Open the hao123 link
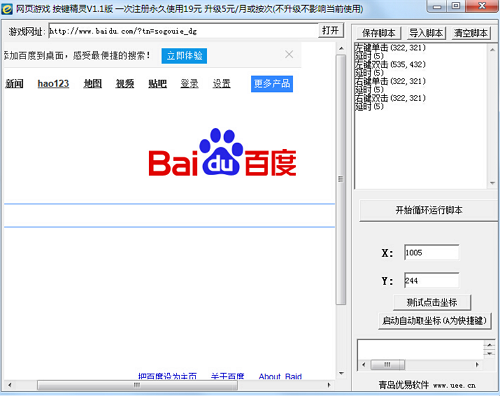Image resolution: width=500 pixels, height=396 pixels. 53,84
